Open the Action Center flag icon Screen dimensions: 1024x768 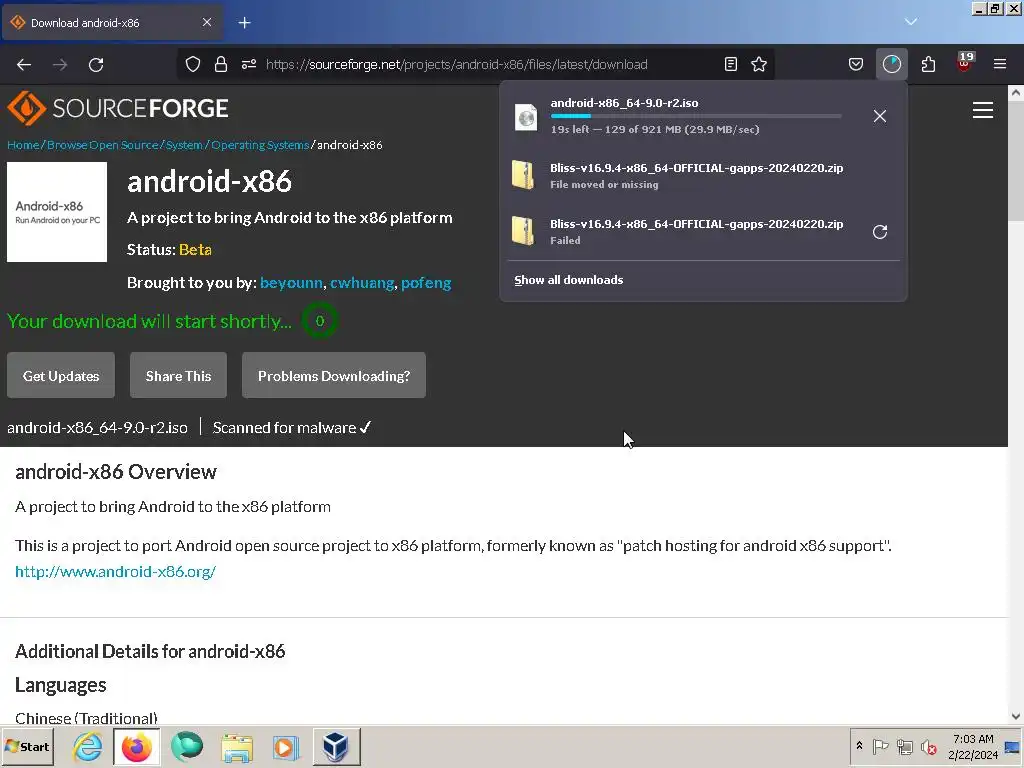[880, 746]
